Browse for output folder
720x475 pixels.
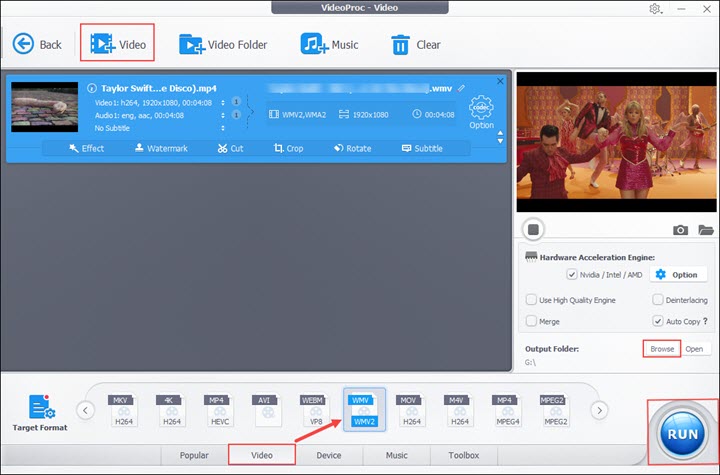coord(662,349)
